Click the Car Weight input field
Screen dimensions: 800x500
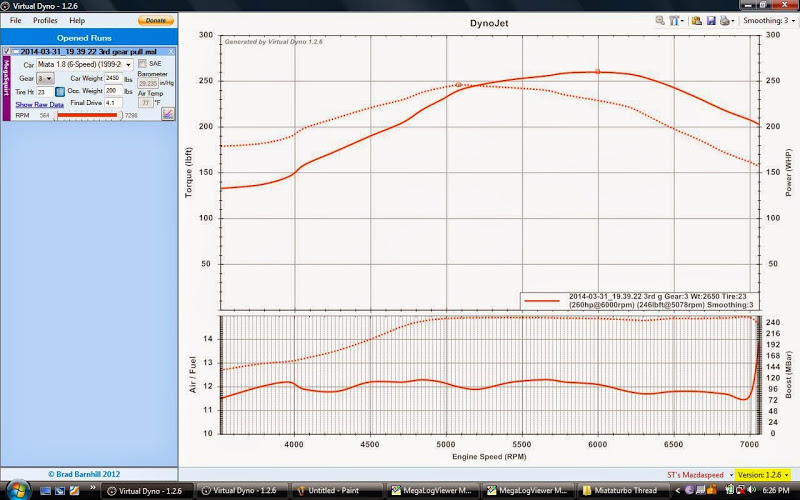click(113, 78)
